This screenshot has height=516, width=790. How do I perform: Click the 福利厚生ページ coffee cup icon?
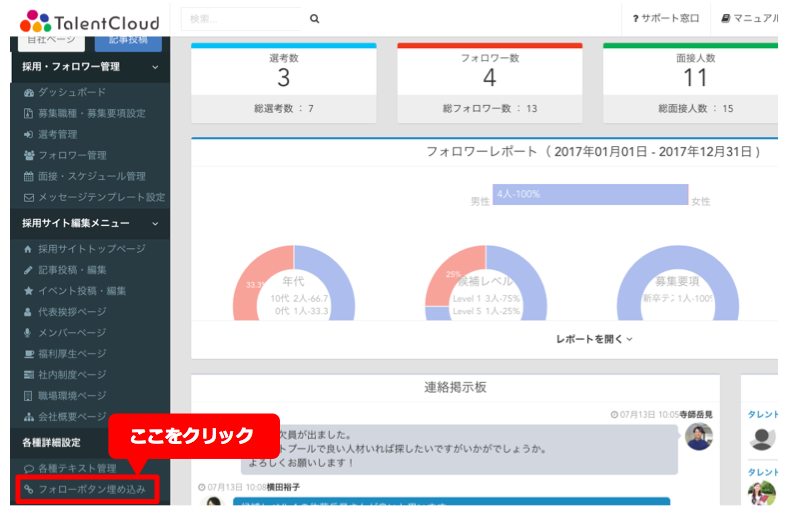click(x=29, y=354)
